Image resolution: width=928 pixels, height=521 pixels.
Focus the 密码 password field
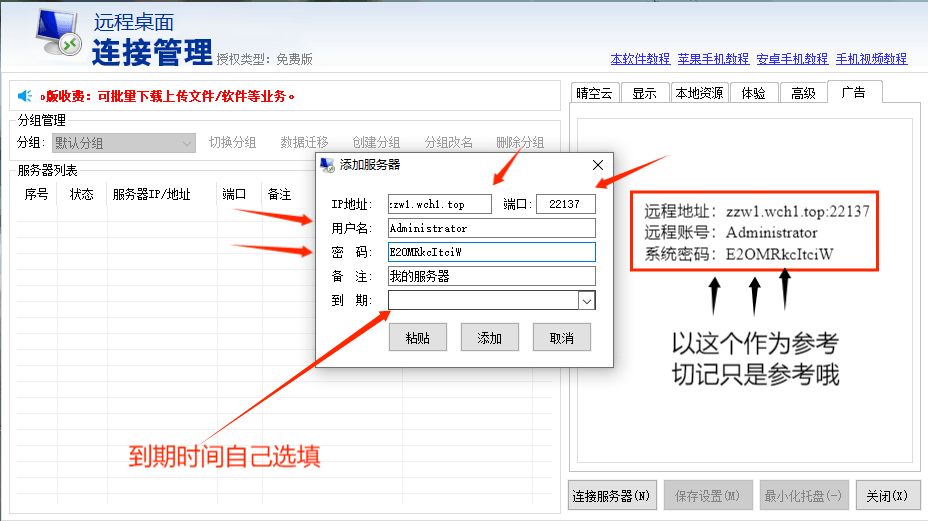pos(491,252)
